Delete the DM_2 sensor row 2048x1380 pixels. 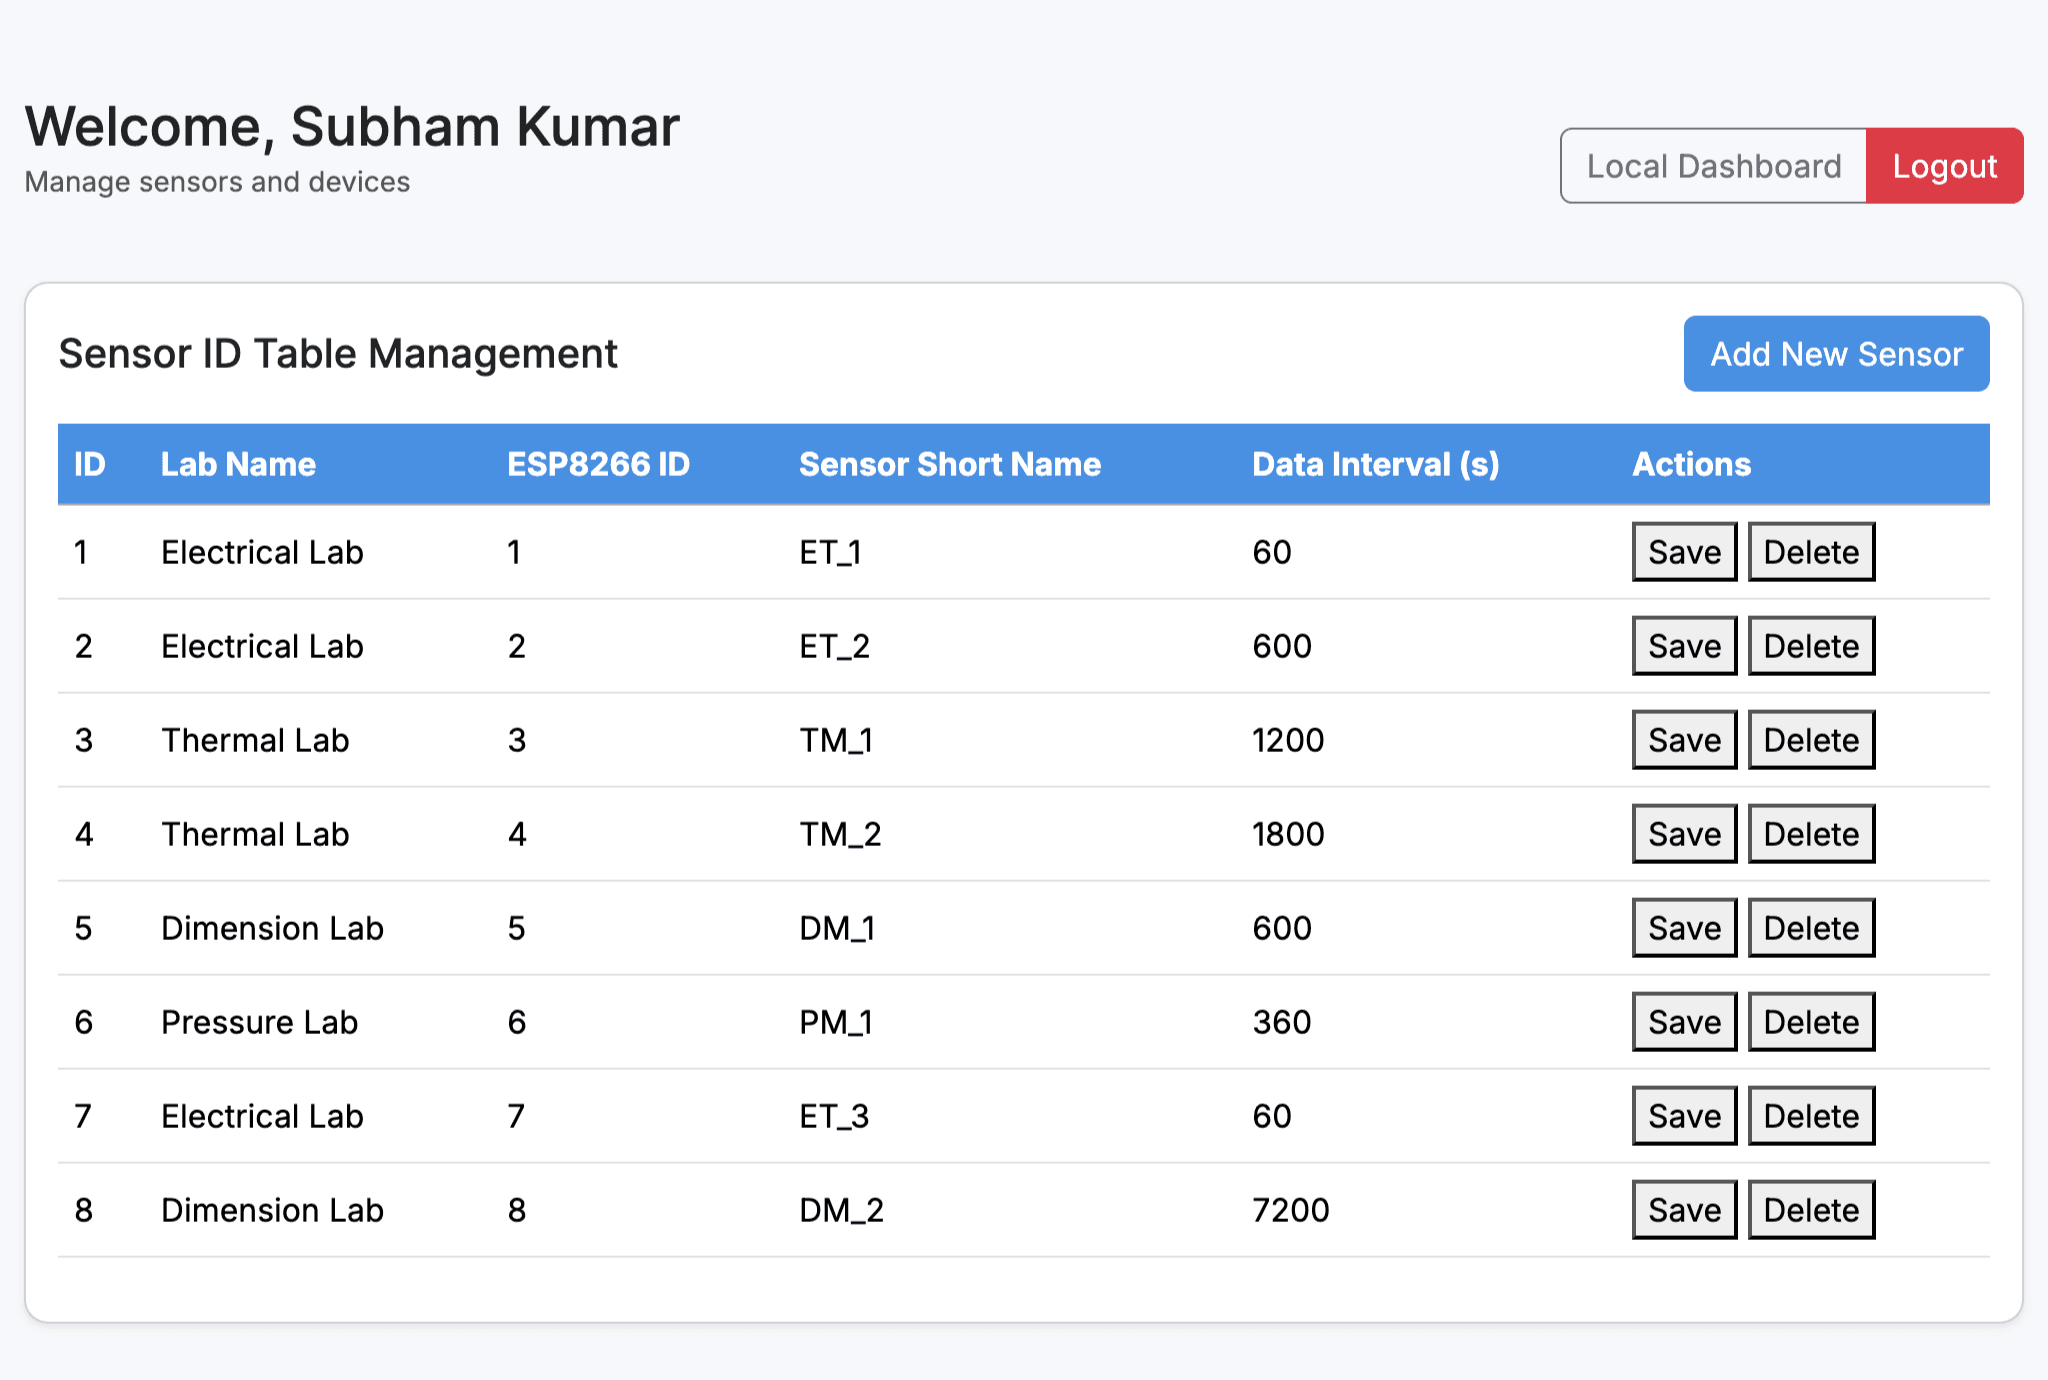(x=1811, y=1210)
